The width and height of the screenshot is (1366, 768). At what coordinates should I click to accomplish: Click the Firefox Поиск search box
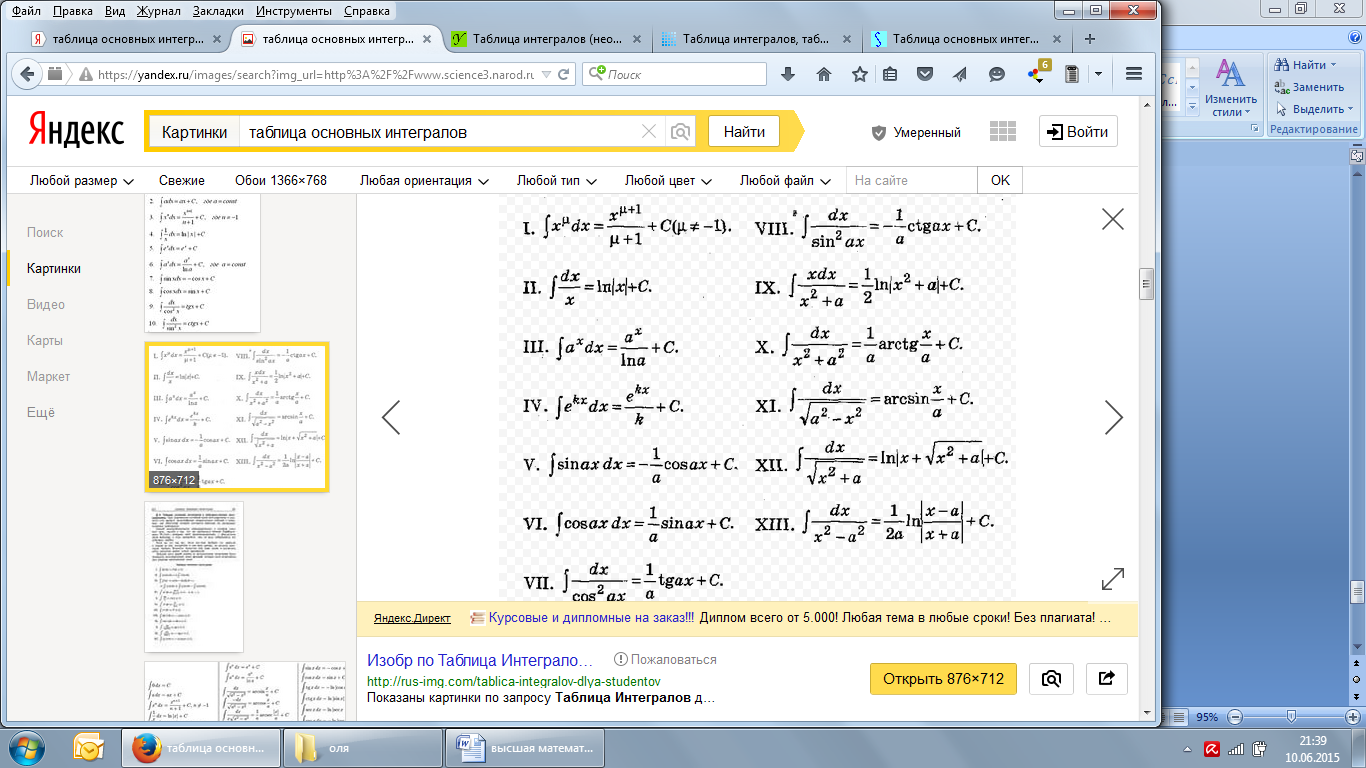pyautogui.click(x=675, y=74)
